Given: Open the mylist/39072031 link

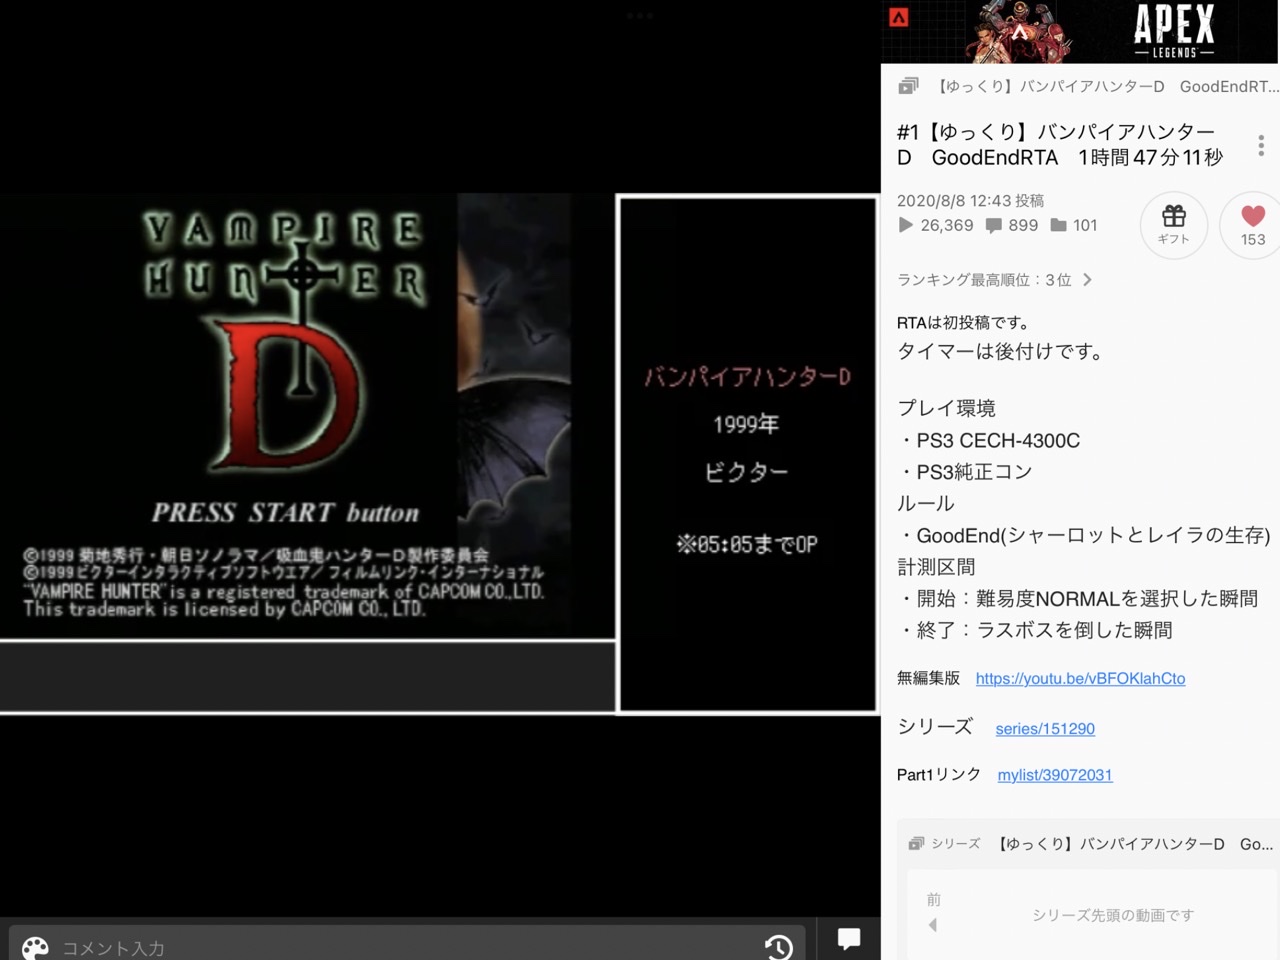Looking at the screenshot, I should point(1055,775).
